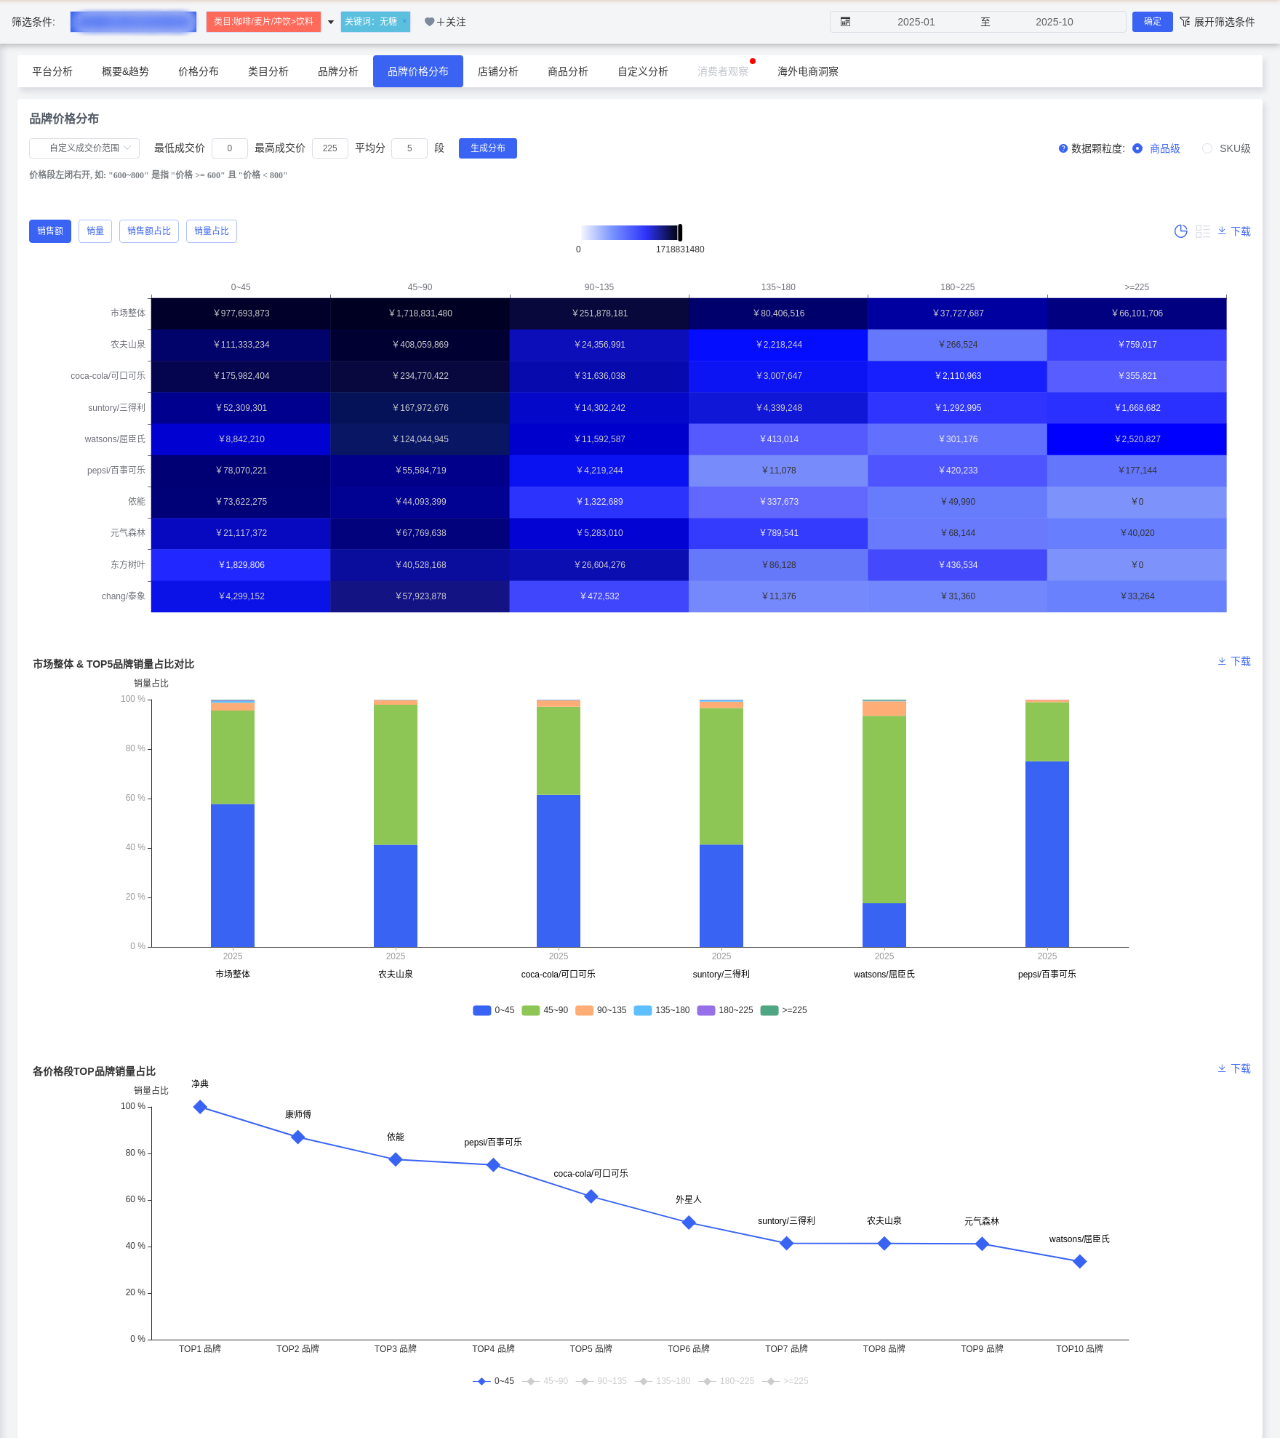Click the 销售额占比 metric button
The image size is (1280, 1438).
click(x=149, y=231)
